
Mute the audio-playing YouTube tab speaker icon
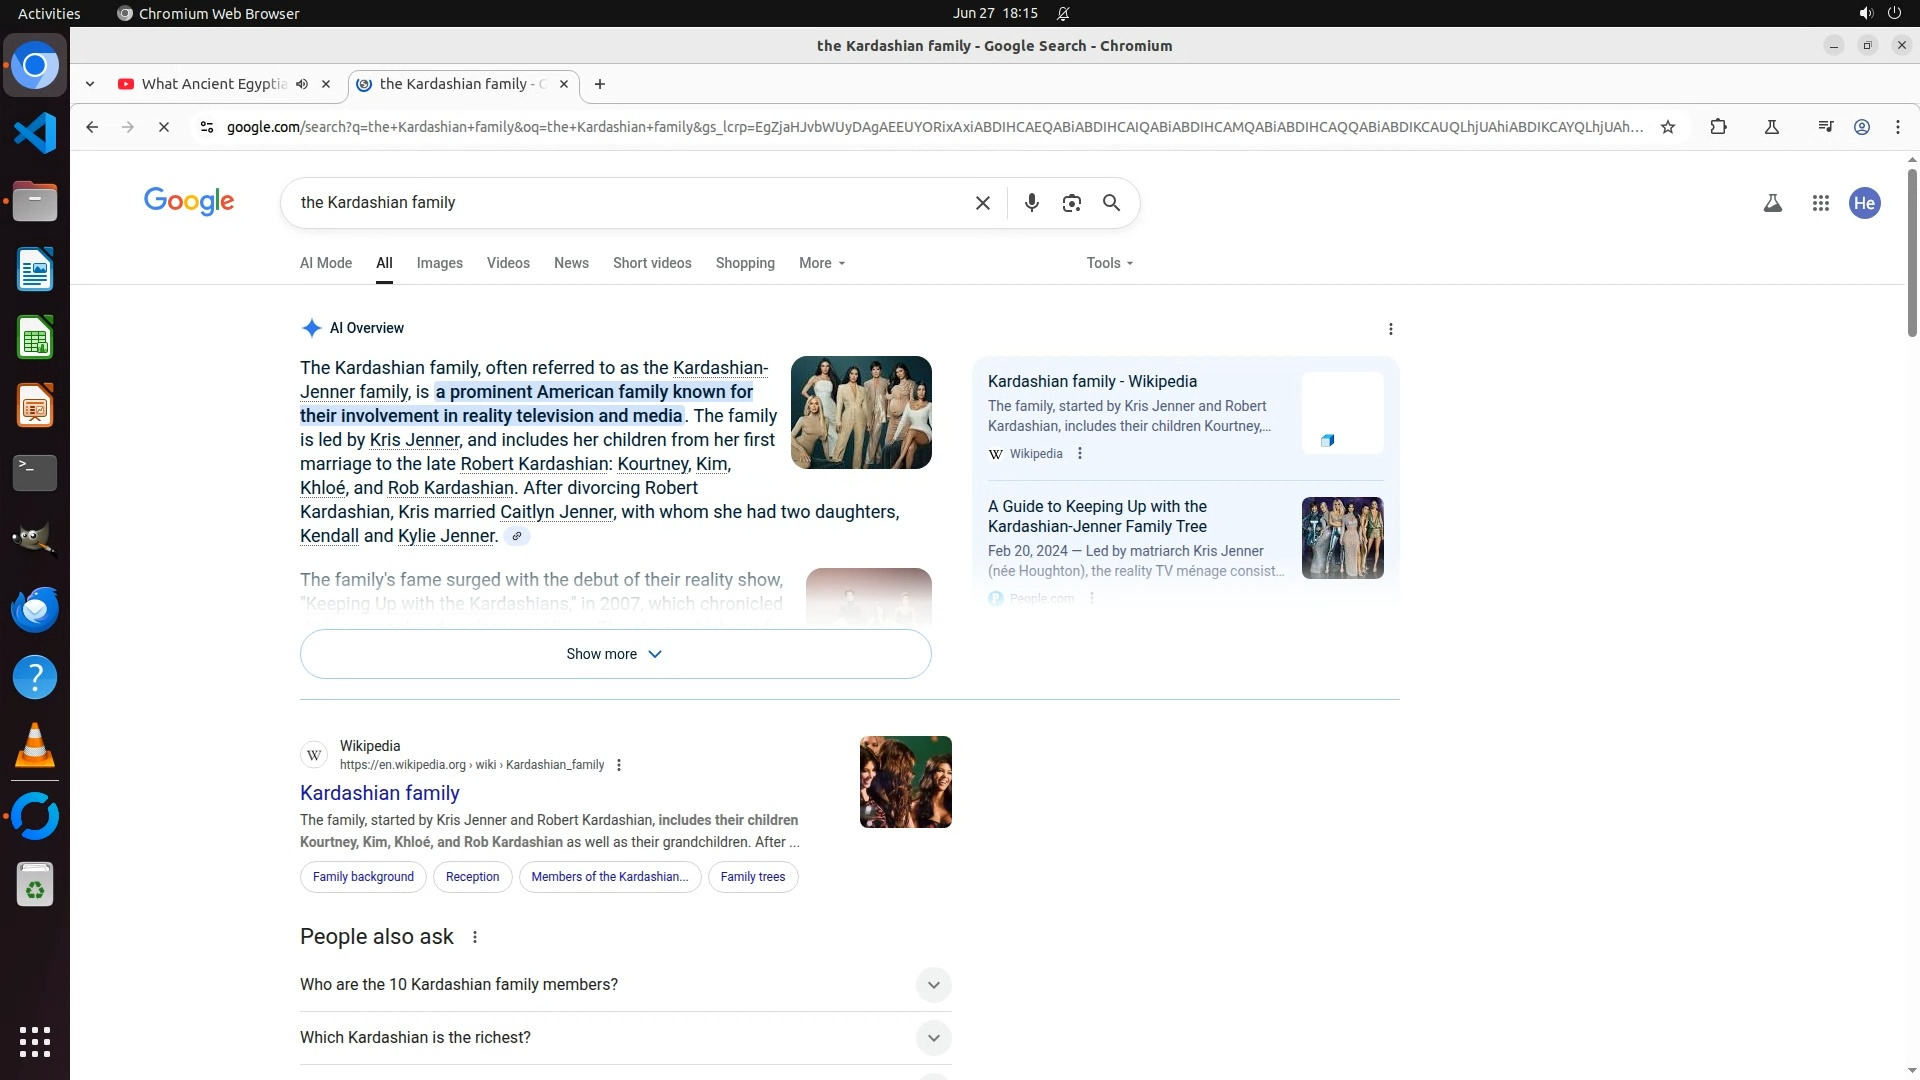pos(302,84)
